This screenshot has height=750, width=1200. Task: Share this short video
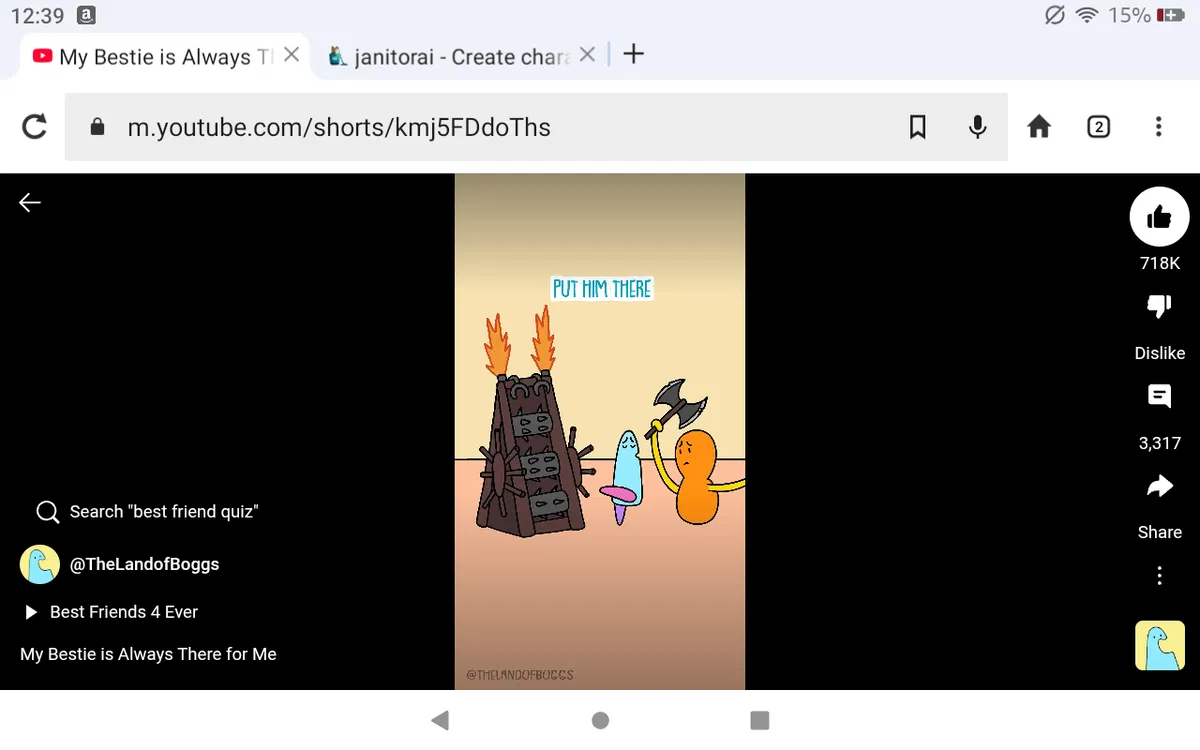click(1159, 487)
